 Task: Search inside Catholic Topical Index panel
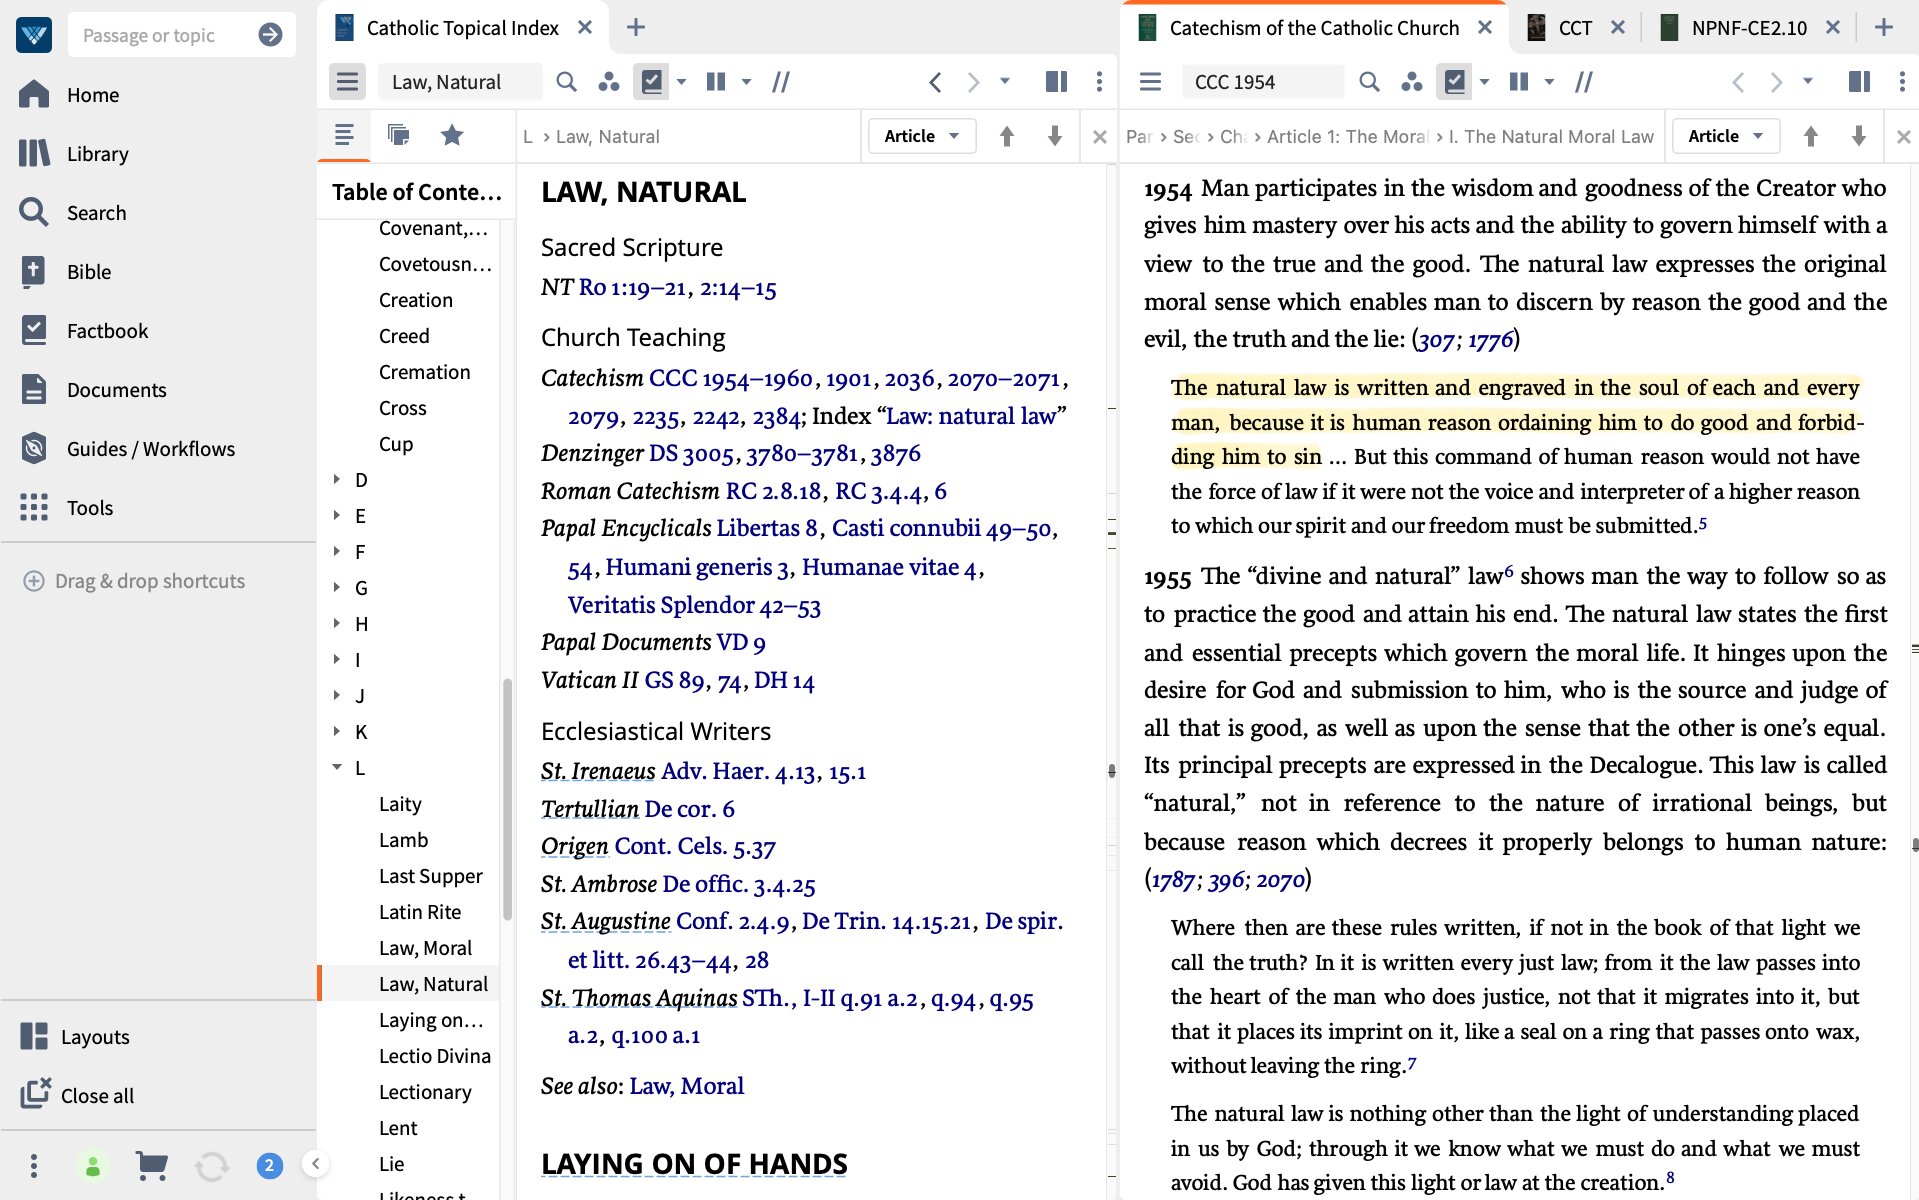567,82
